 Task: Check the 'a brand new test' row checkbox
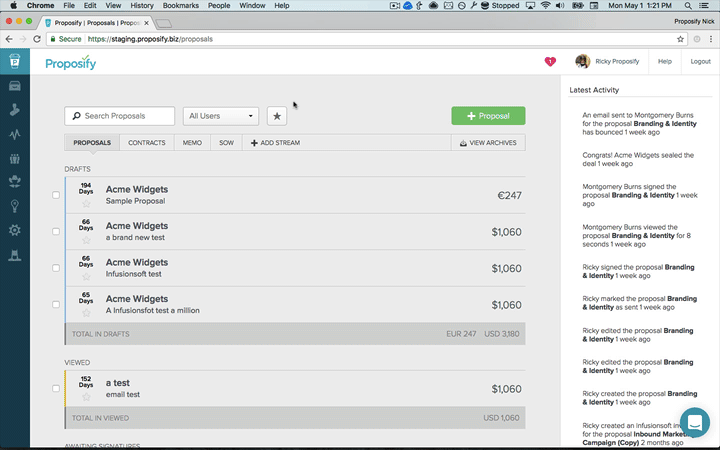[56, 231]
